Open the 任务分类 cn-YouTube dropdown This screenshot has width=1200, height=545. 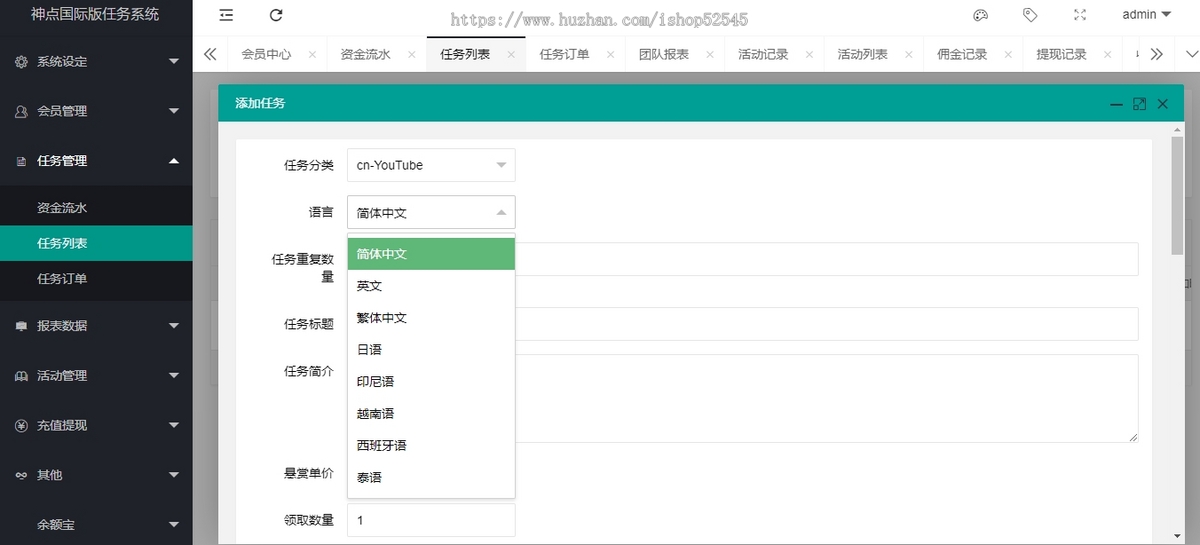coord(431,165)
